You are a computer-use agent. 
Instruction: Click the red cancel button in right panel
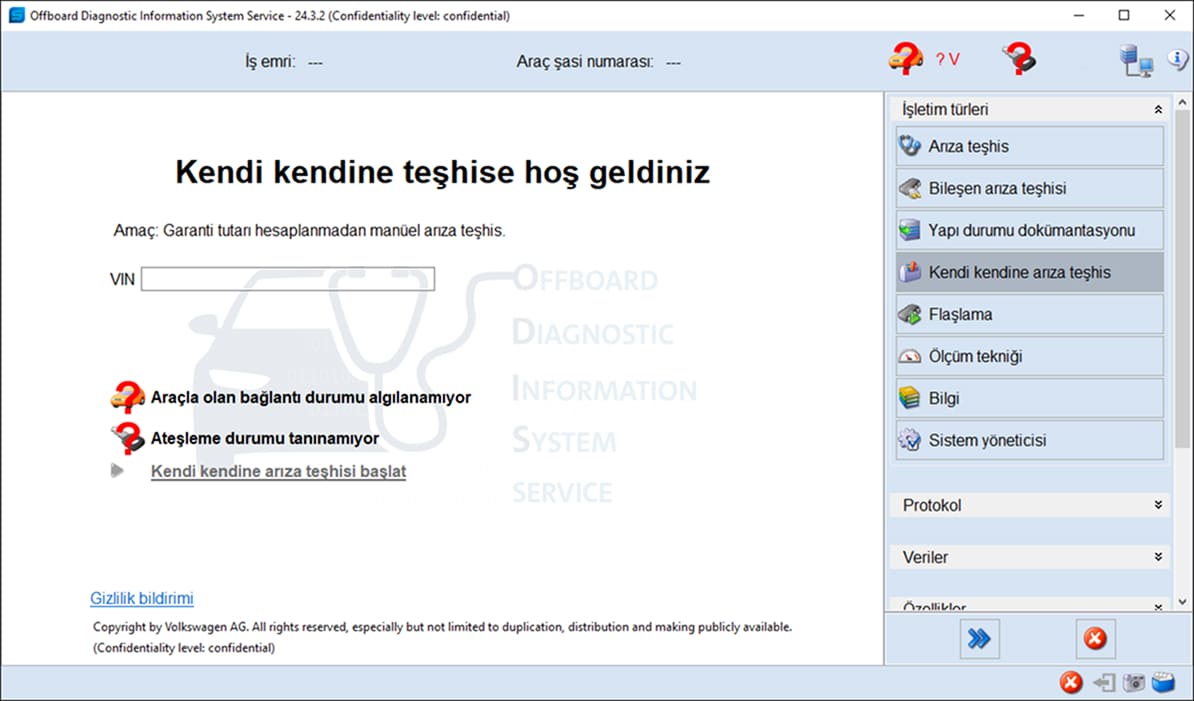point(1095,639)
